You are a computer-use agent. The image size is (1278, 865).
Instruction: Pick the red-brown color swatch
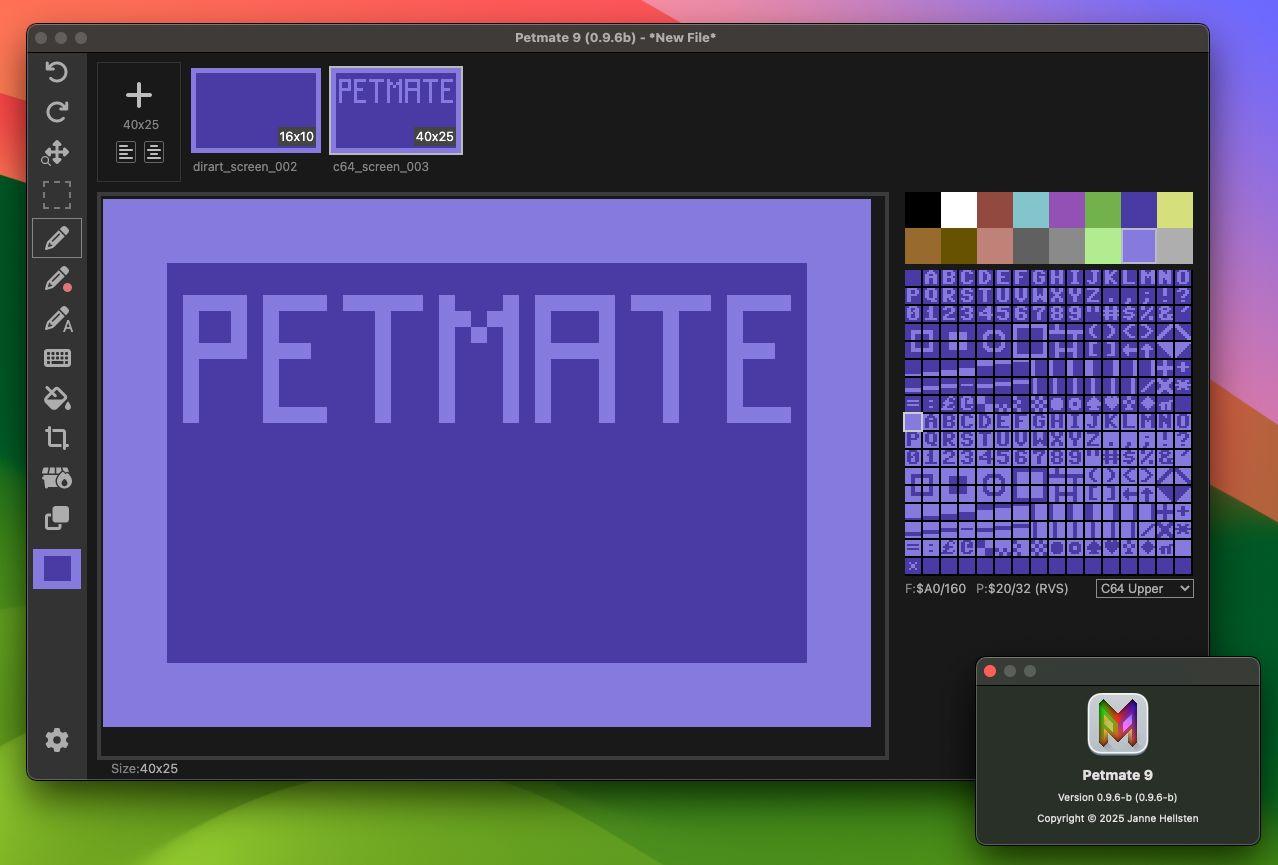click(x=995, y=210)
